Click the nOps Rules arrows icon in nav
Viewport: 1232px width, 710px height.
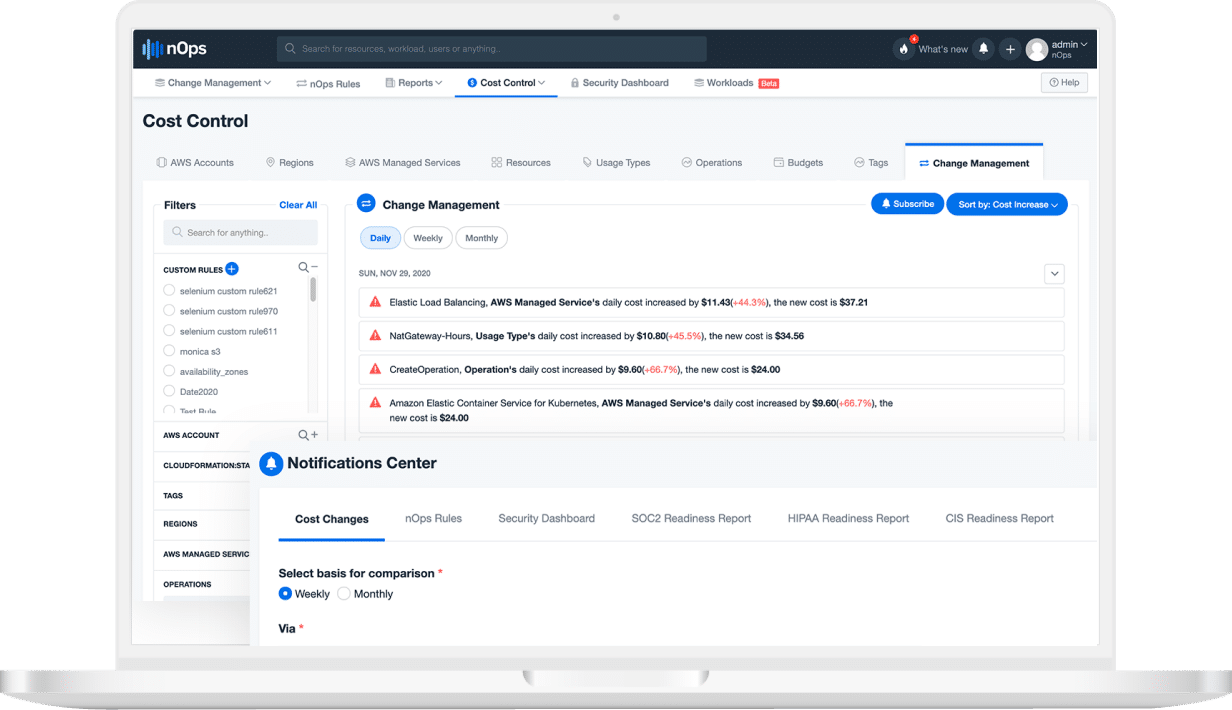tap(301, 84)
